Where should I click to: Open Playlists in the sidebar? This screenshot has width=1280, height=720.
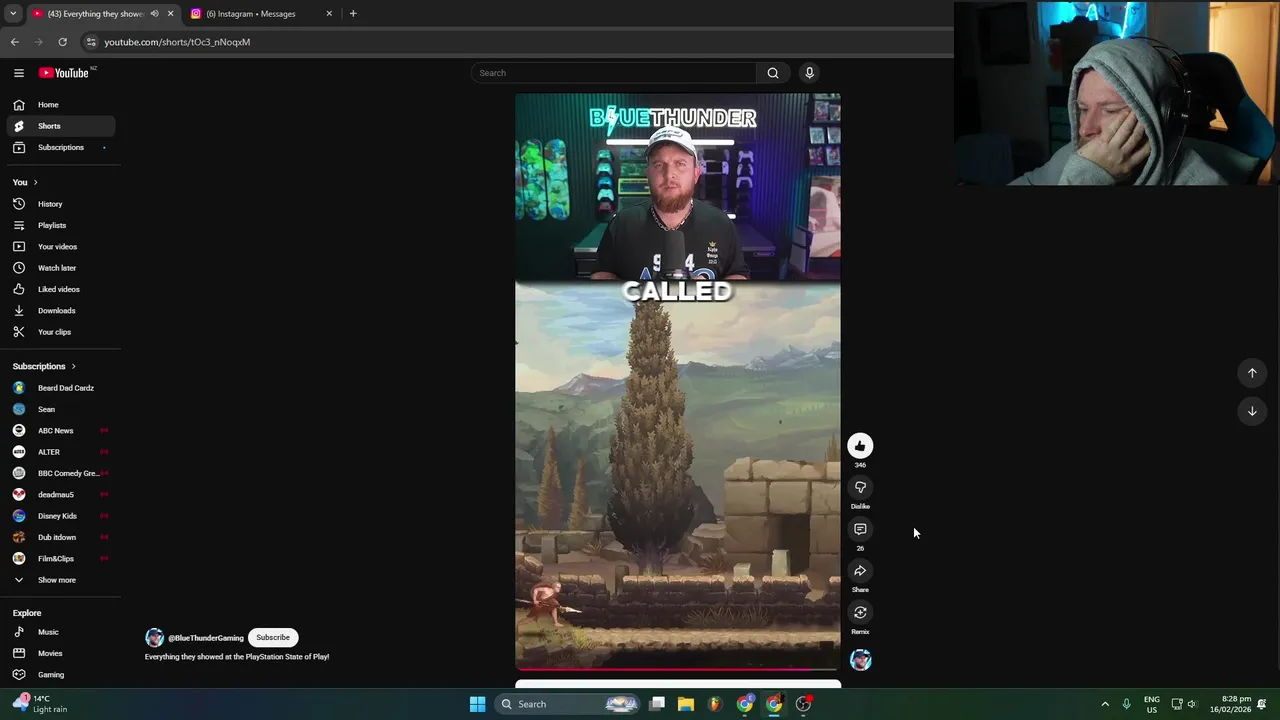pos(60,225)
